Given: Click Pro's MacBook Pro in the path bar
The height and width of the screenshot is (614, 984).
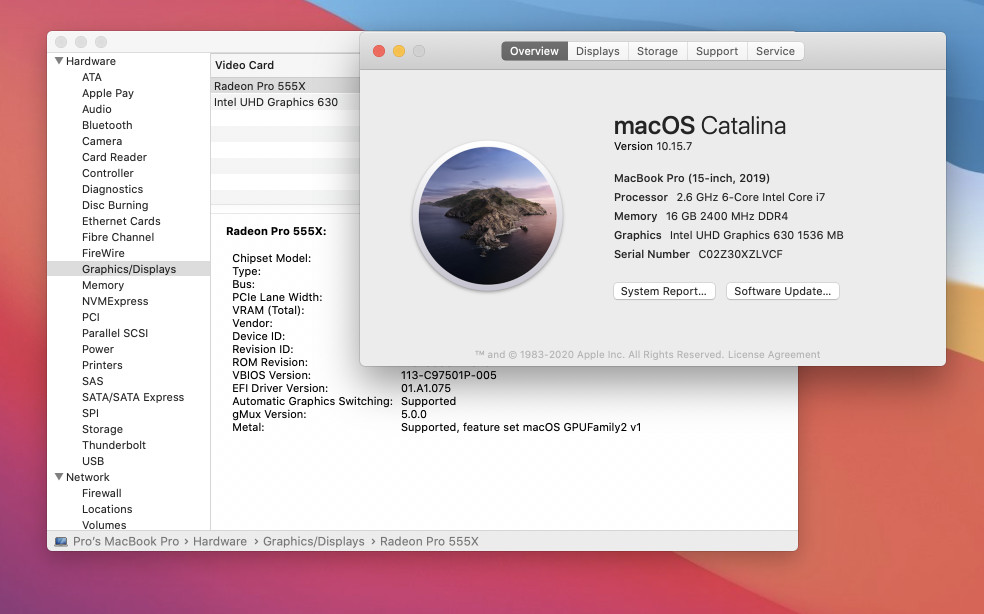Looking at the screenshot, I should tap(126, 541).
